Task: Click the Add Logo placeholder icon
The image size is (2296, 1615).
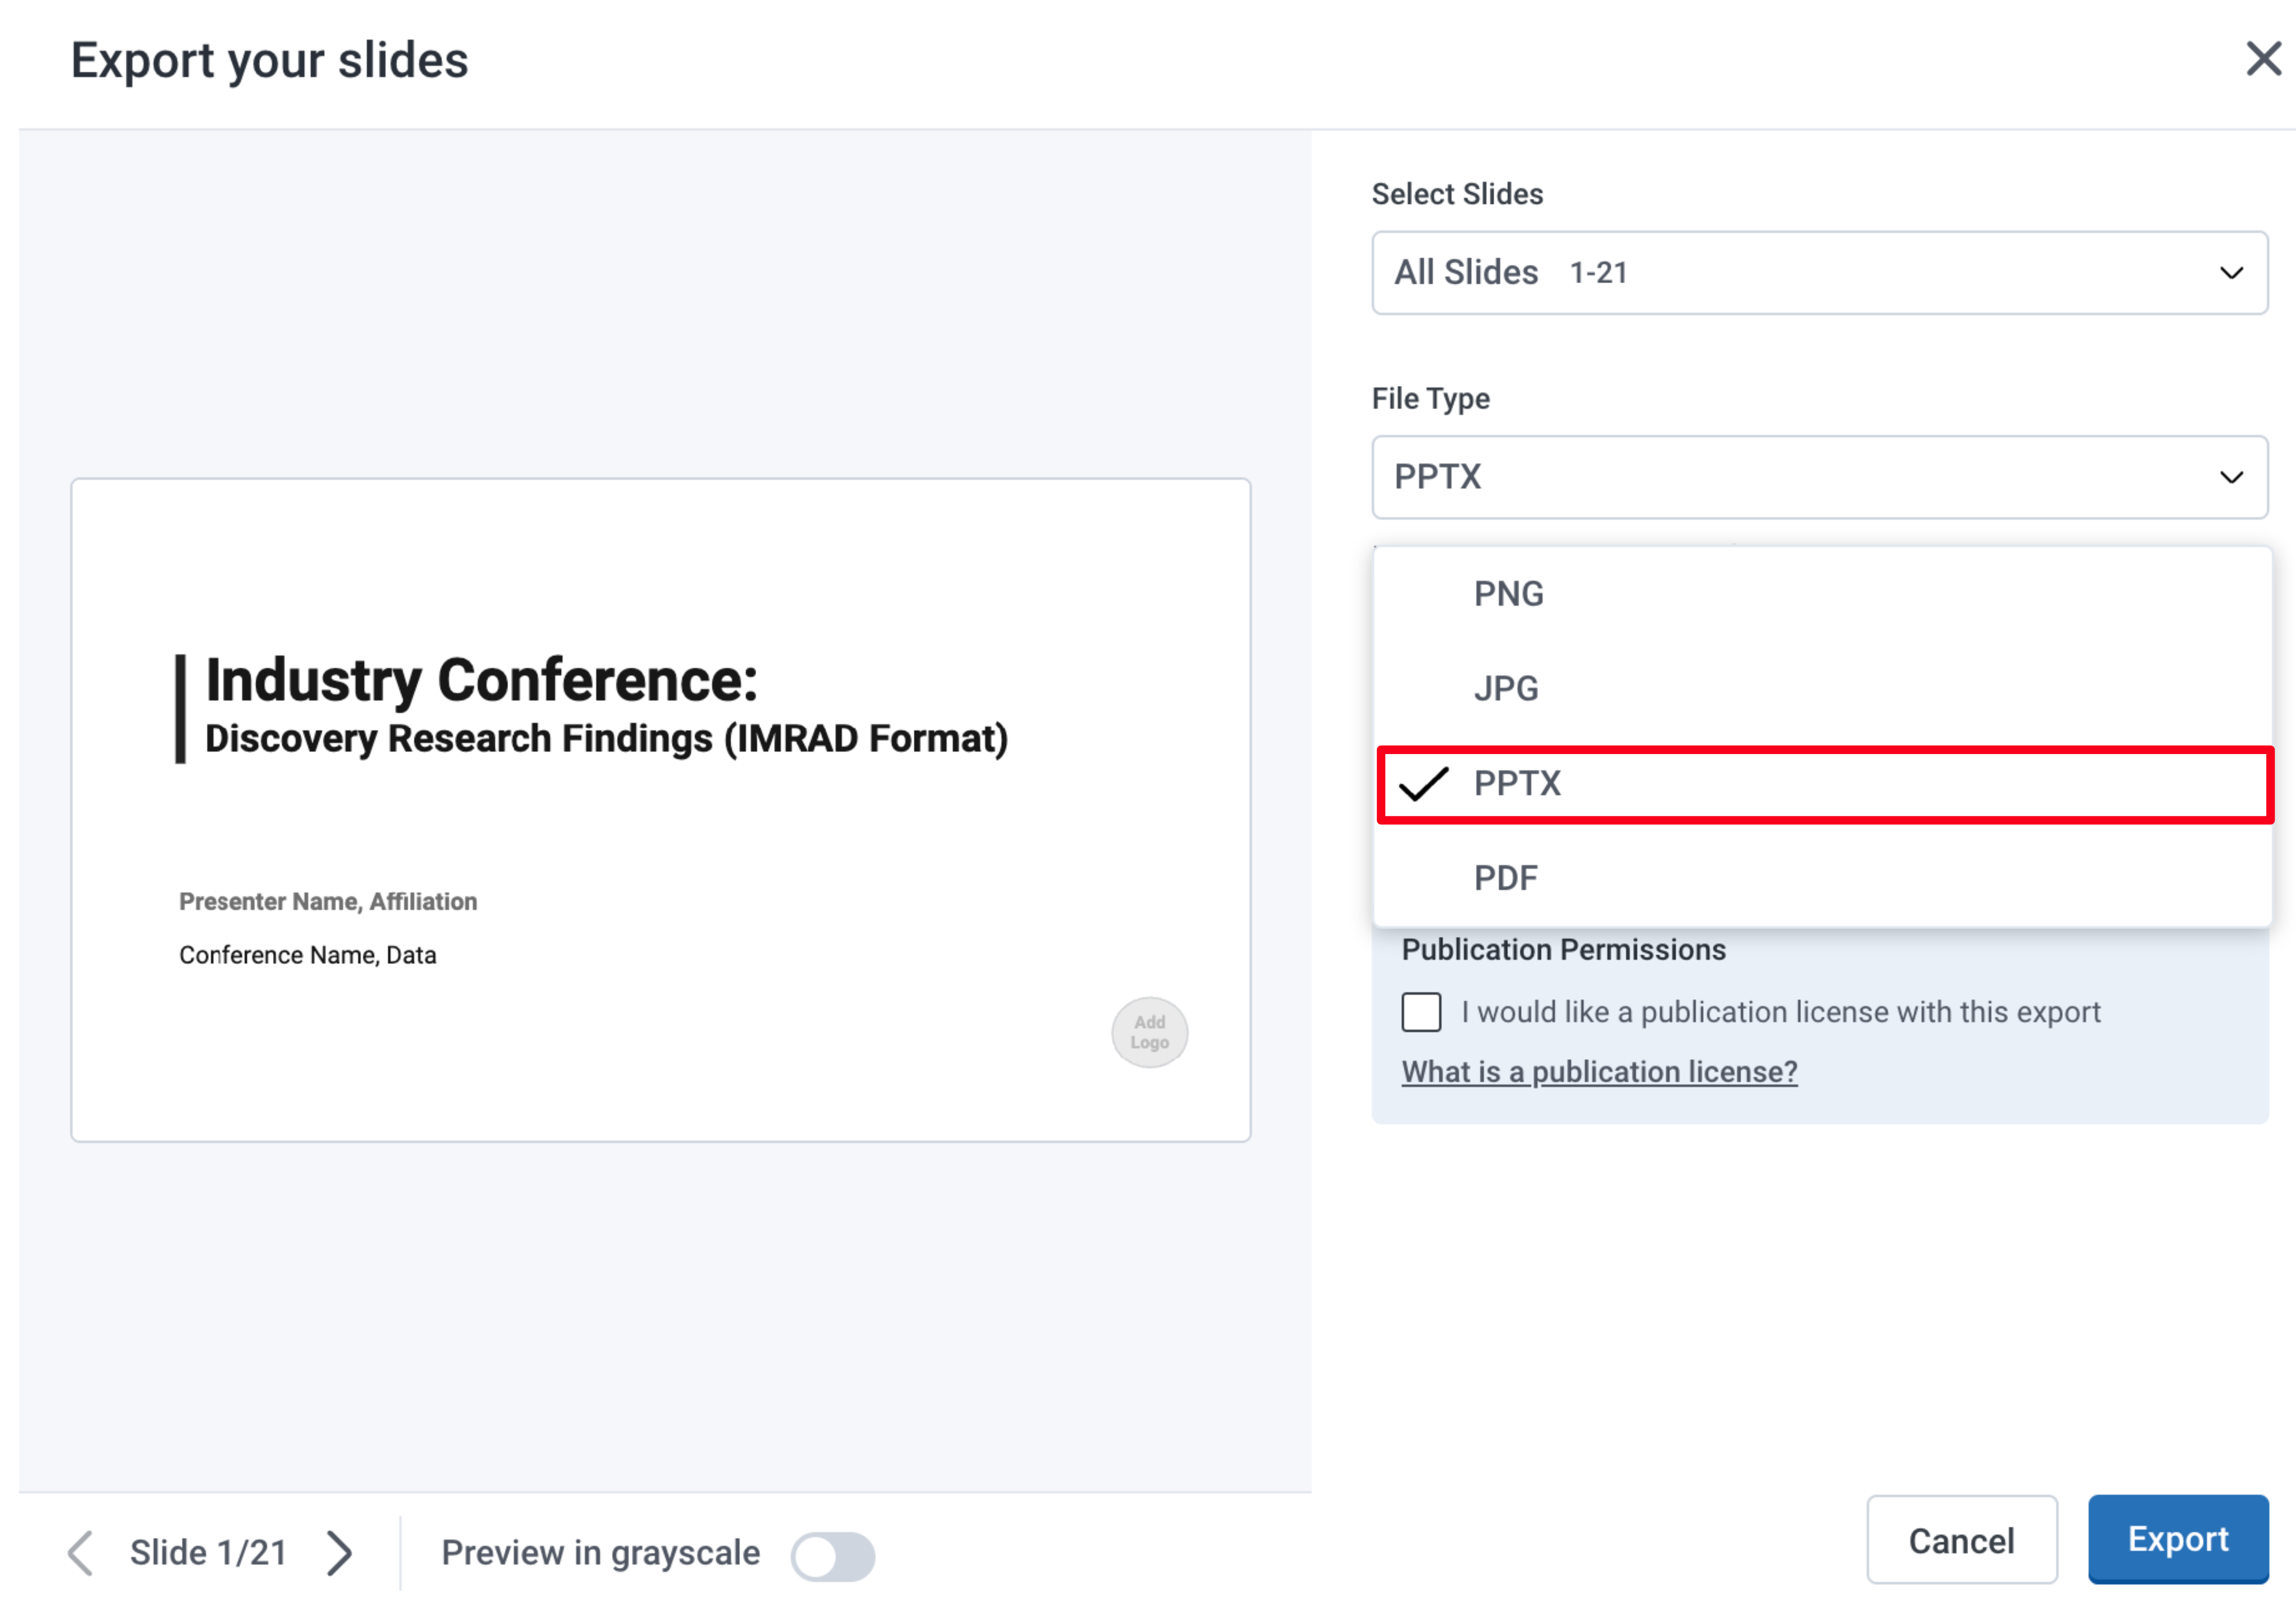Action: 1149,1032
